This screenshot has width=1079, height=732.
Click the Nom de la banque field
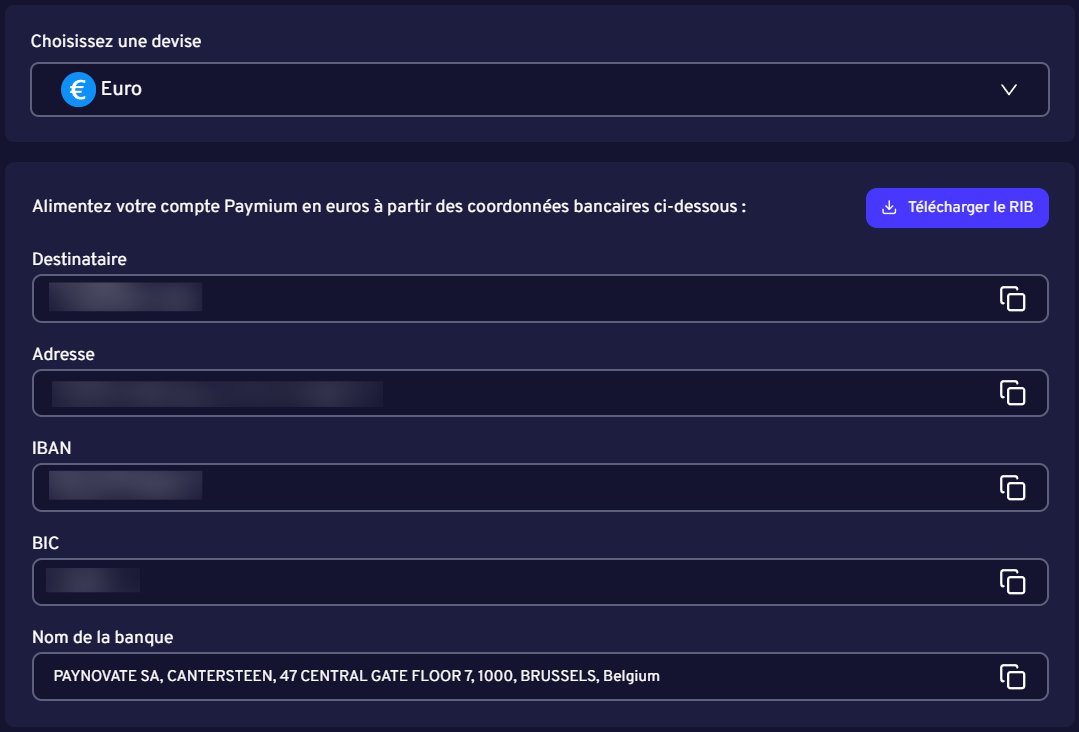pyautogui.click(x=400, y=676)
